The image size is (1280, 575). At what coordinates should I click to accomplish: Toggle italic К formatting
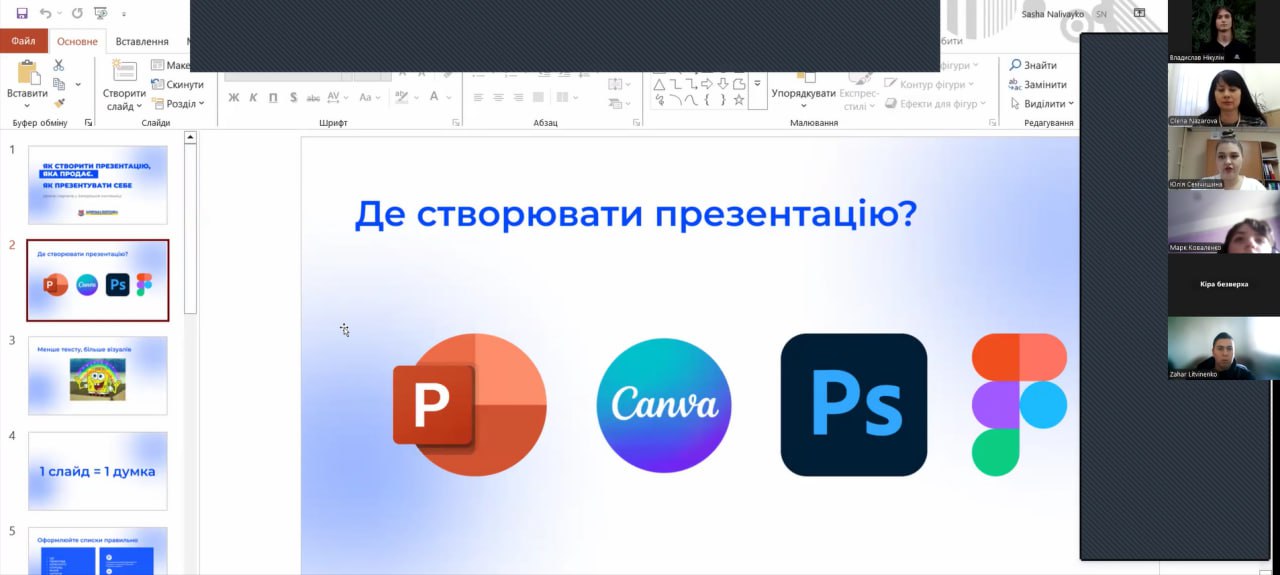click(x=253, y=98)
